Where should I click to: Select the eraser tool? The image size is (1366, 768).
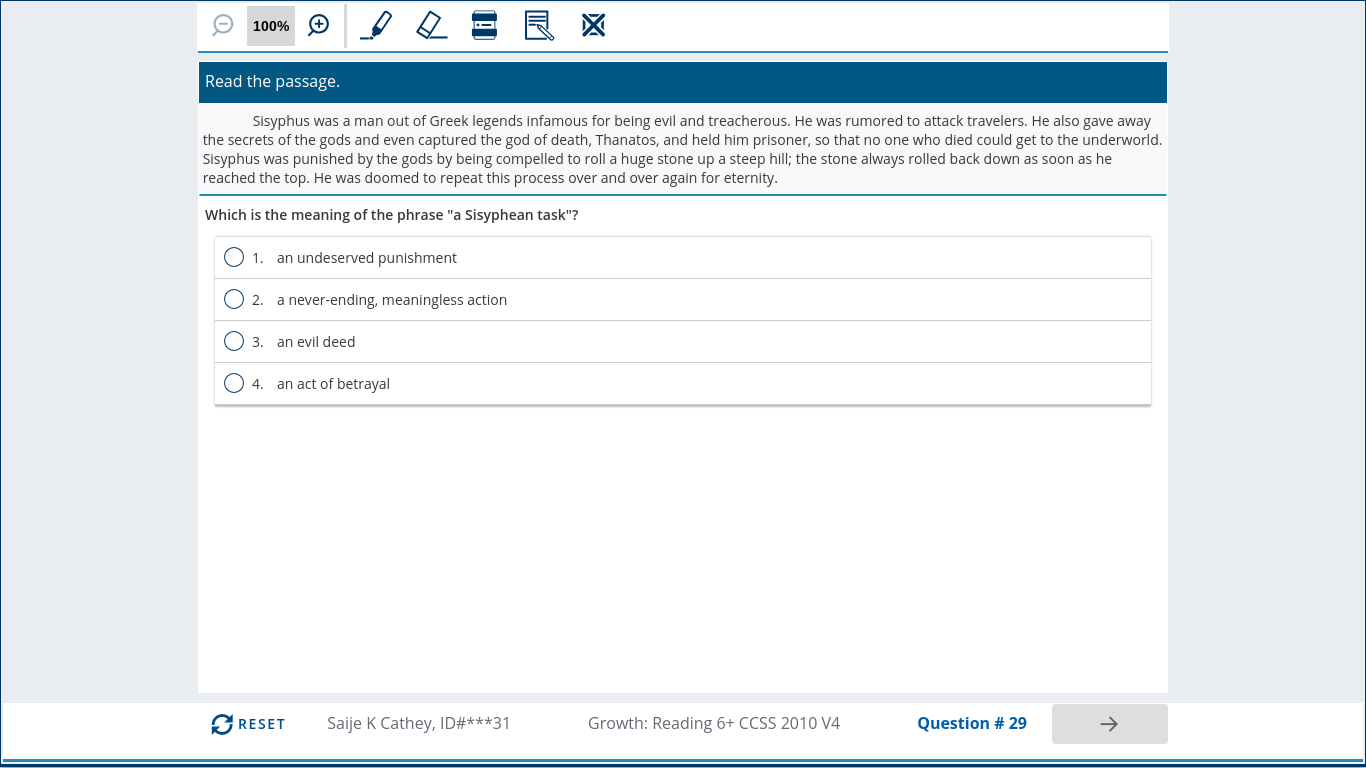coord(431,25)
